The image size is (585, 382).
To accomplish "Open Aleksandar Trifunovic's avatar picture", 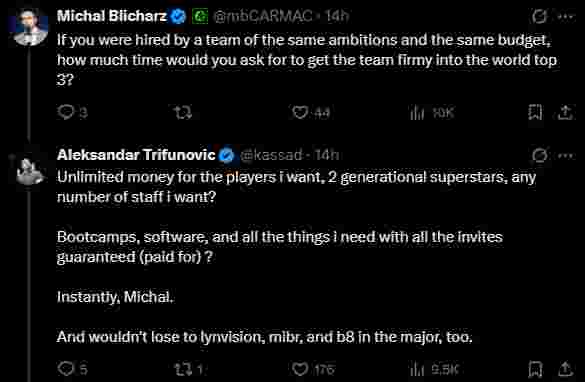I will point(30,171).
